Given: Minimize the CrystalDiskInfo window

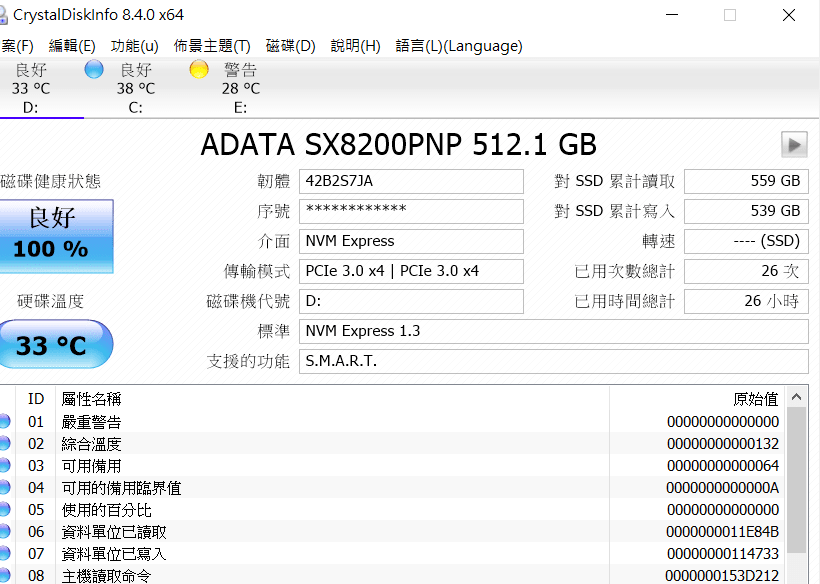Looking at the screenshot, I should click(672, 15).
